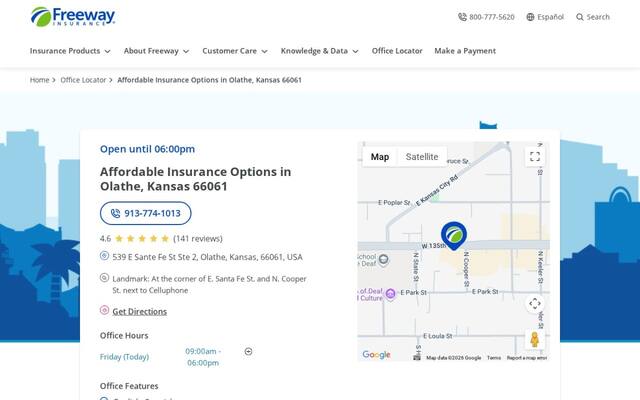Click the phone icon beside 800-777-5620
The image size is (640, 400).
pyautogui.click(x=462, y=17)
